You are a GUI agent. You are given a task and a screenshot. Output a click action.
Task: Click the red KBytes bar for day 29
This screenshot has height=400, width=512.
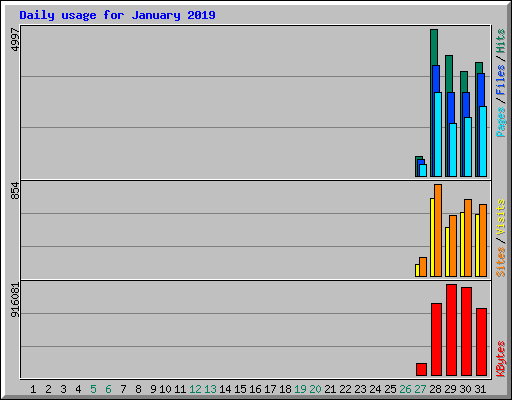click(451, 330)
